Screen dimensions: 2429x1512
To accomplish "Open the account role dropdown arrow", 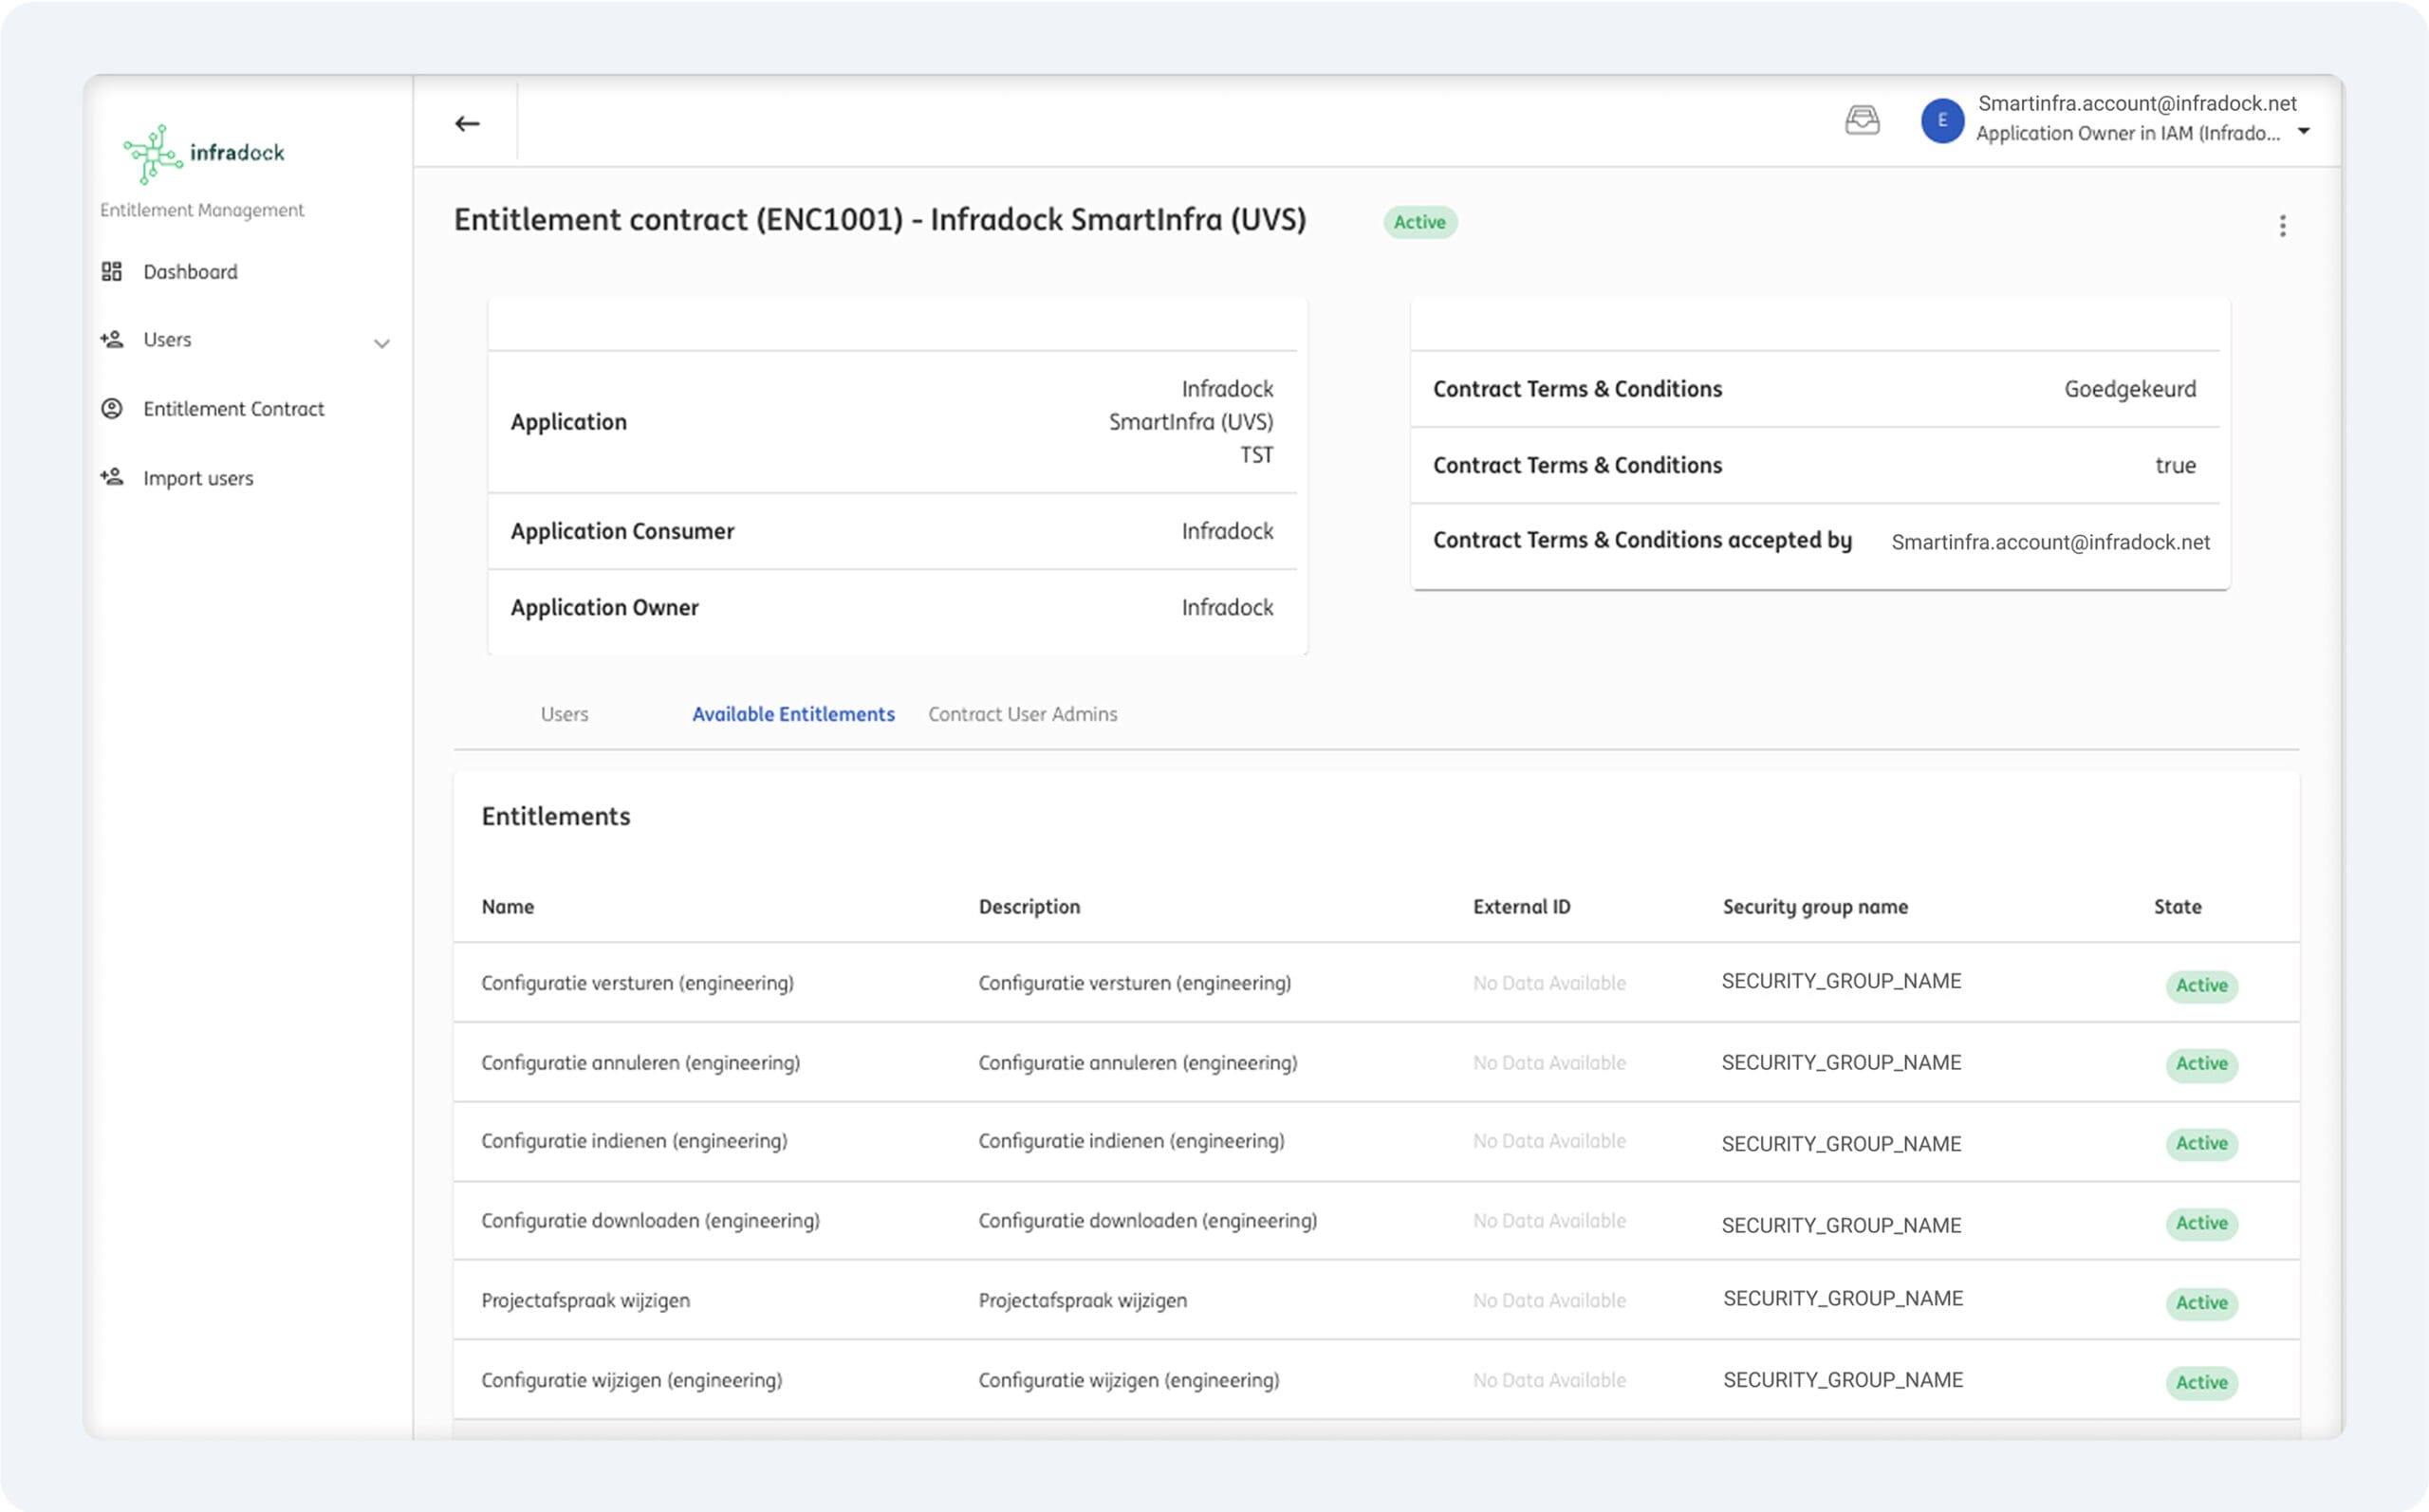I will coord(2304,131).
